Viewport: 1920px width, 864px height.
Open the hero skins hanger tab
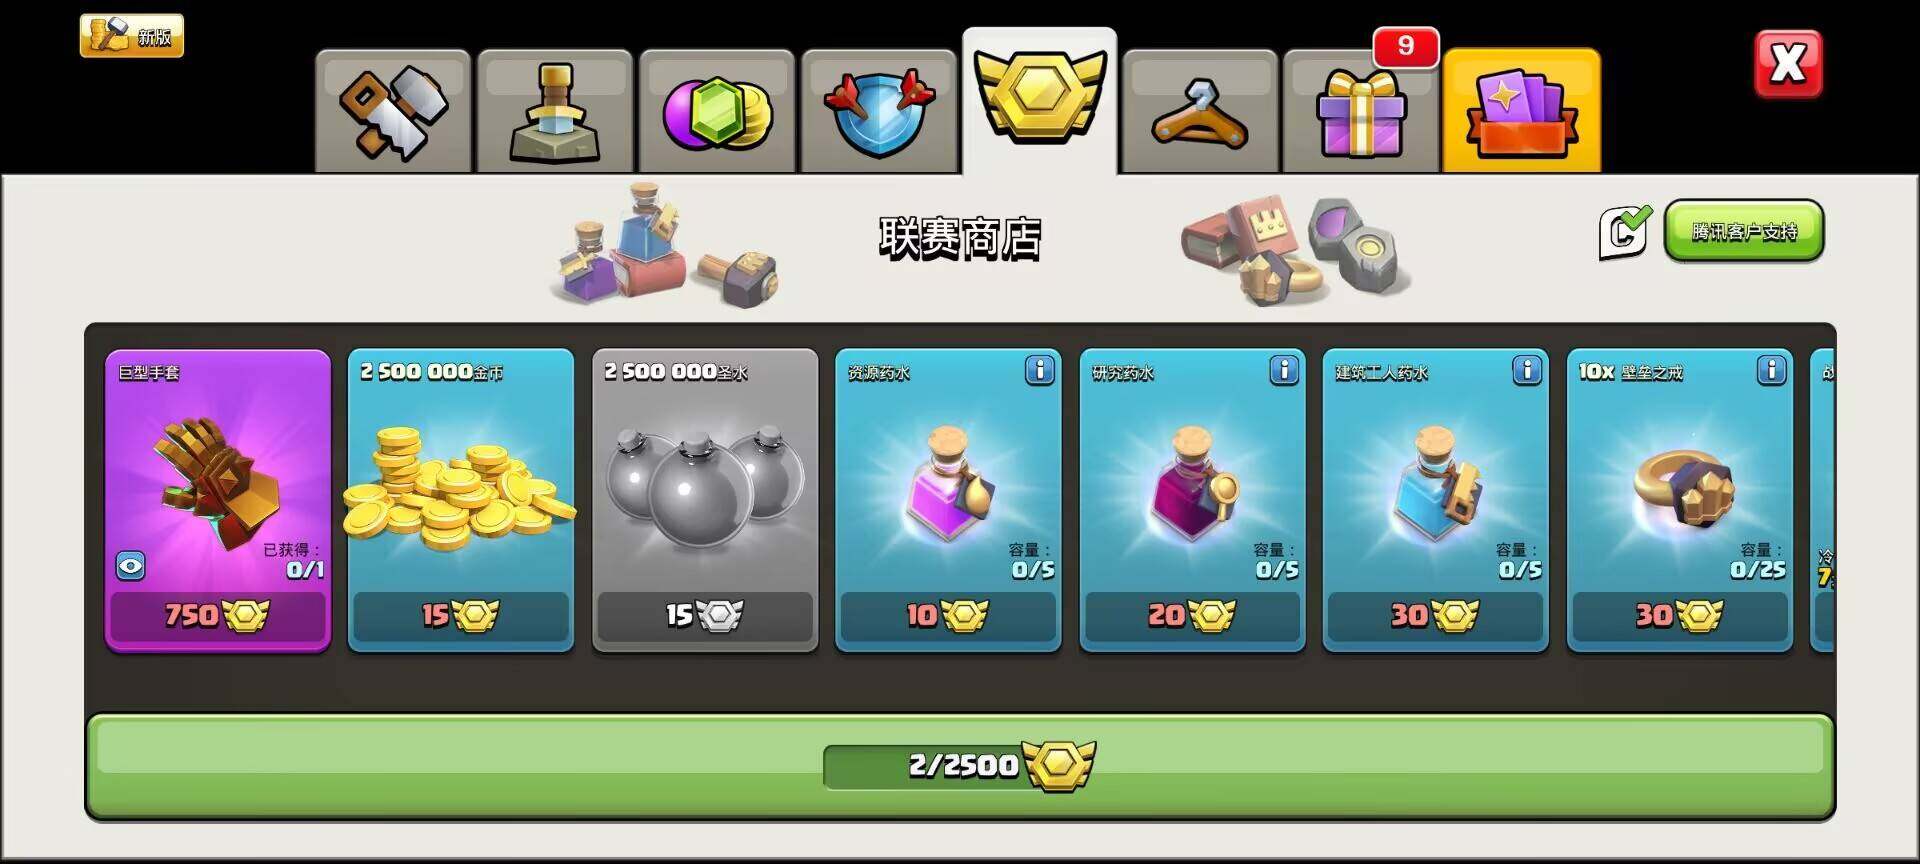click(1200, 110)
